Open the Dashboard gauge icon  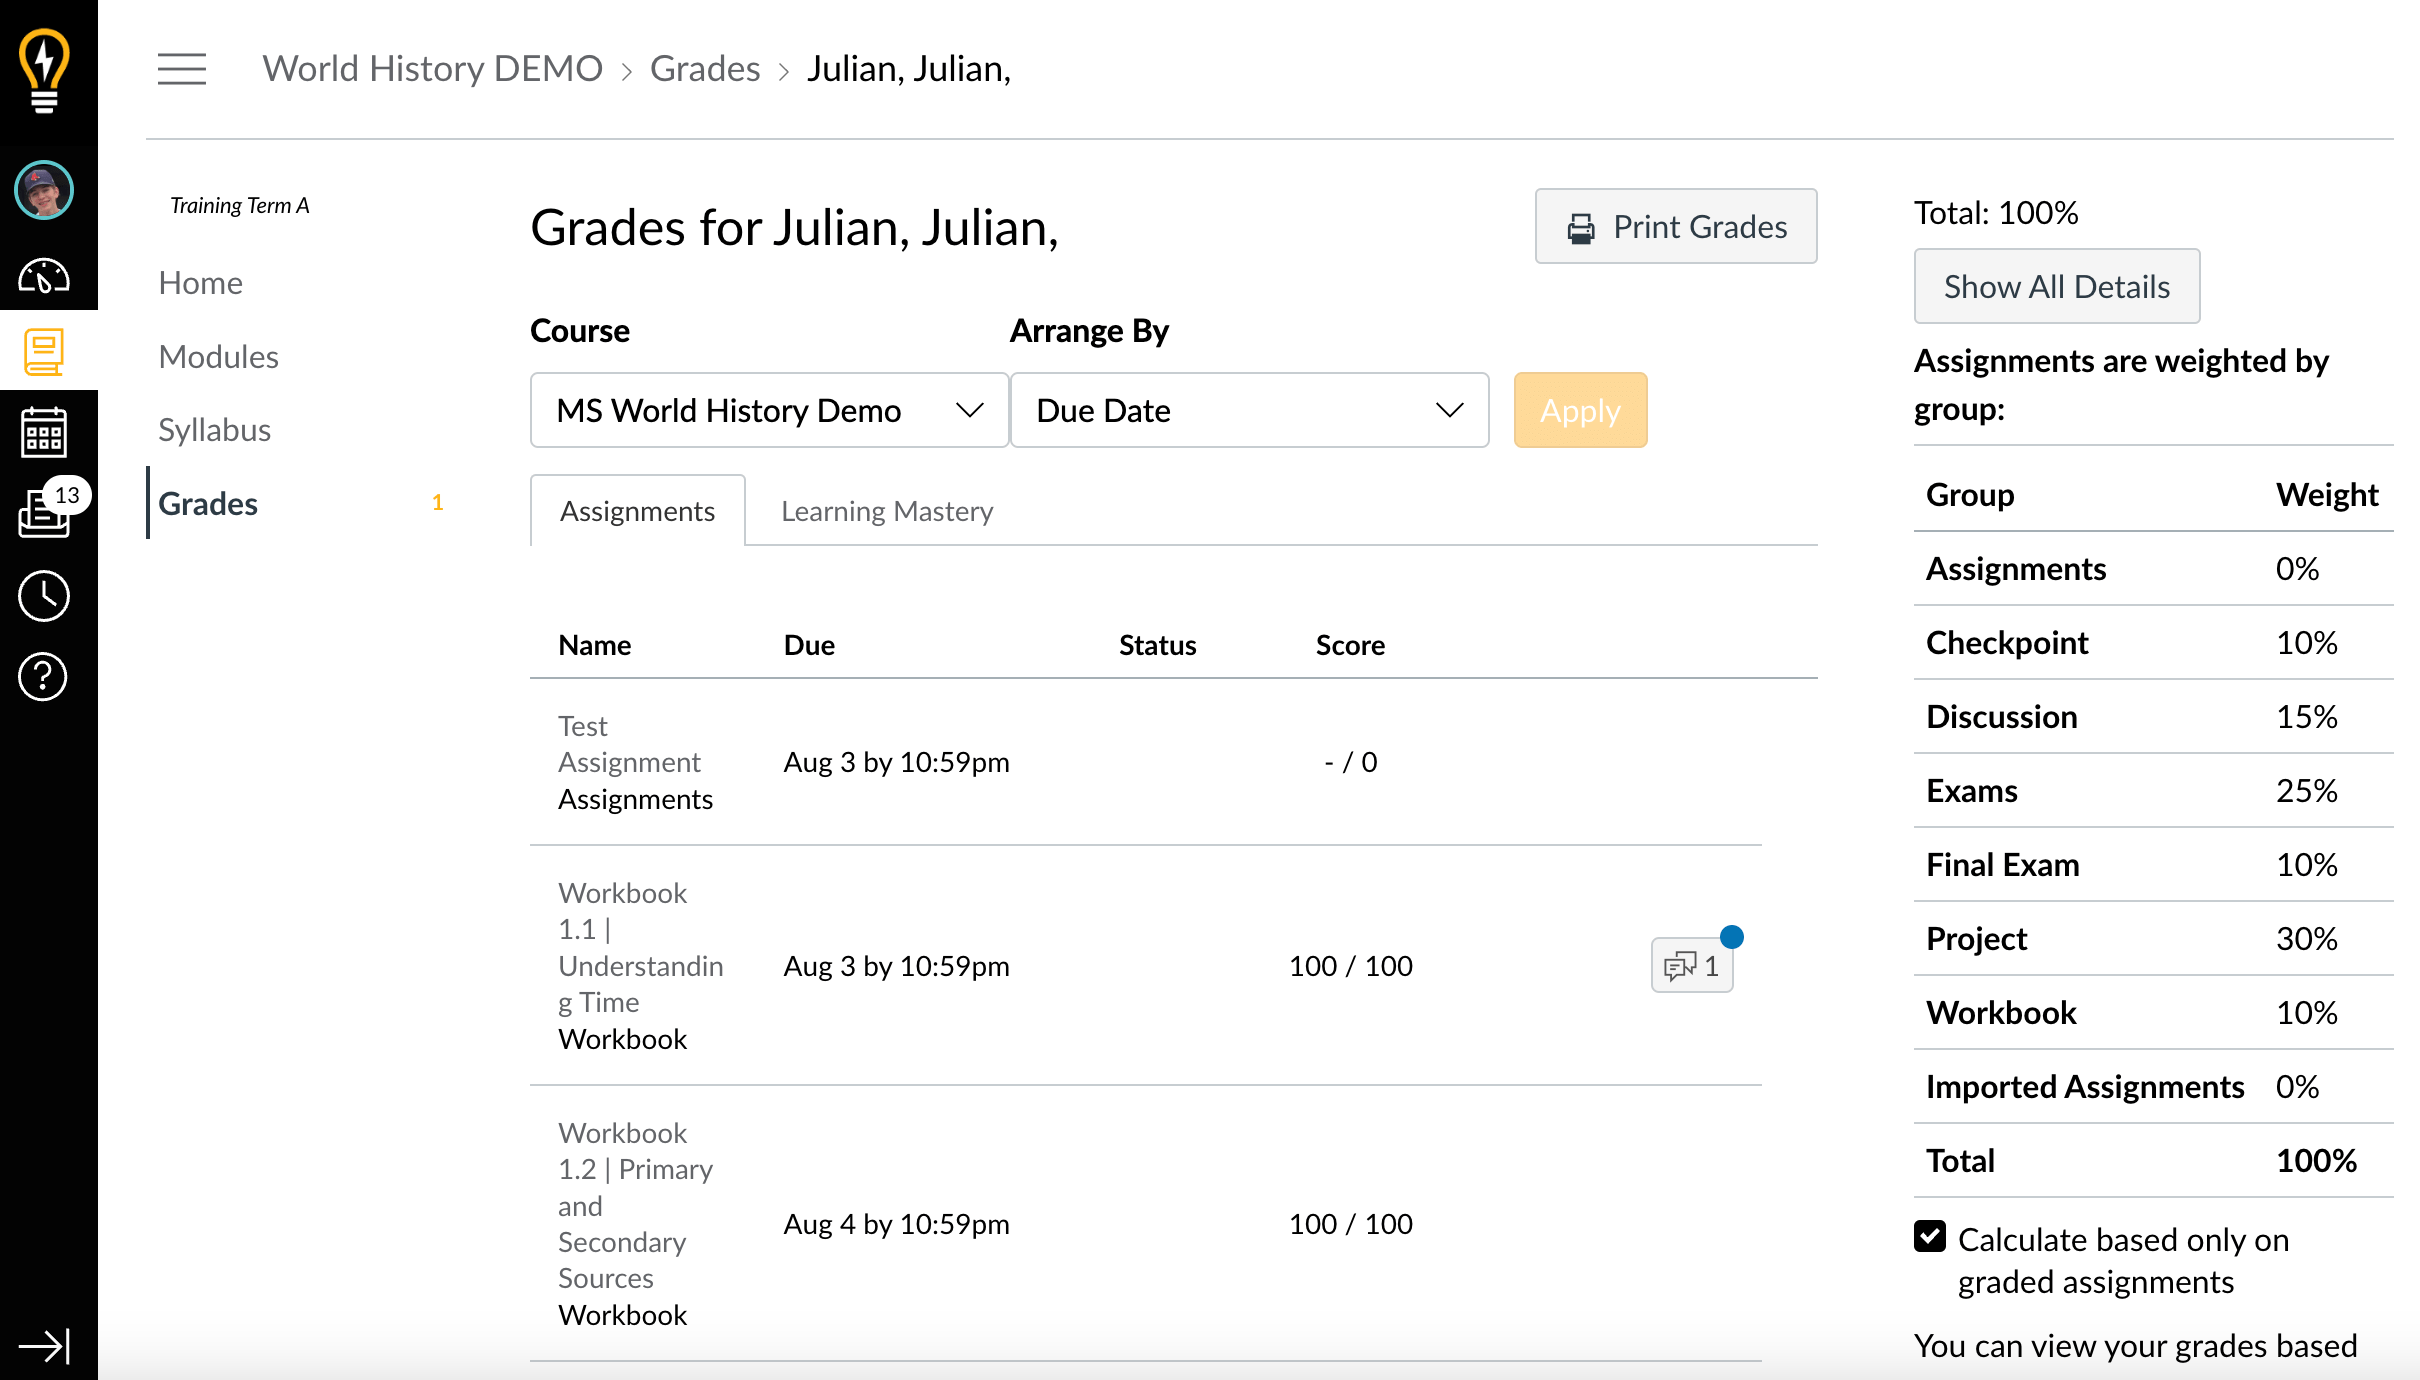pos(44,275)
